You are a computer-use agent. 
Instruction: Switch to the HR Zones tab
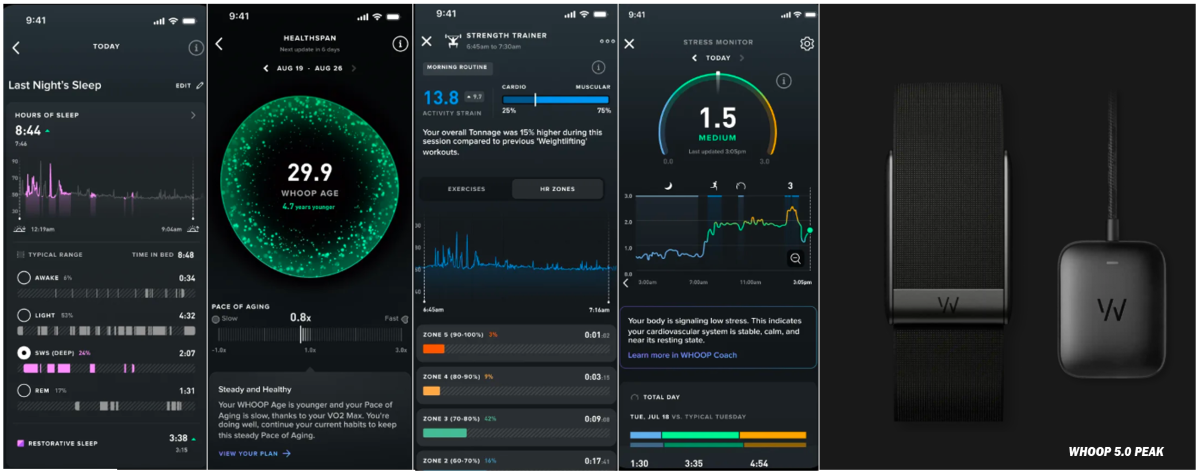point(557,188)
